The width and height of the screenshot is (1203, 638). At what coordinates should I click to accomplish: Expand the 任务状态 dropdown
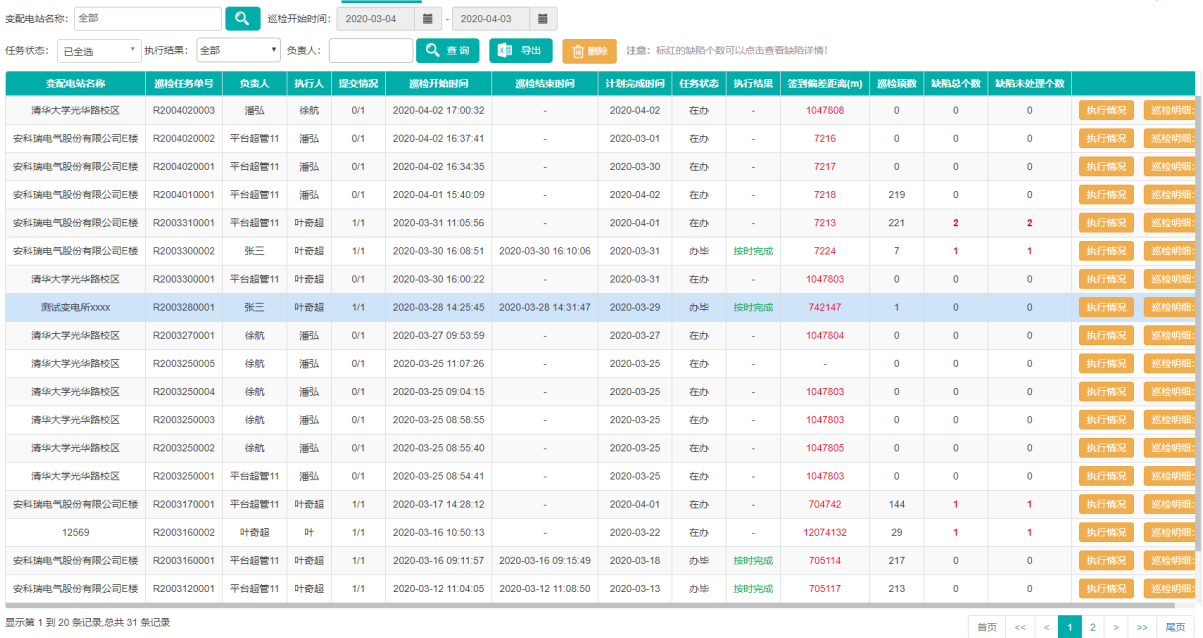(x=97, y=50)
